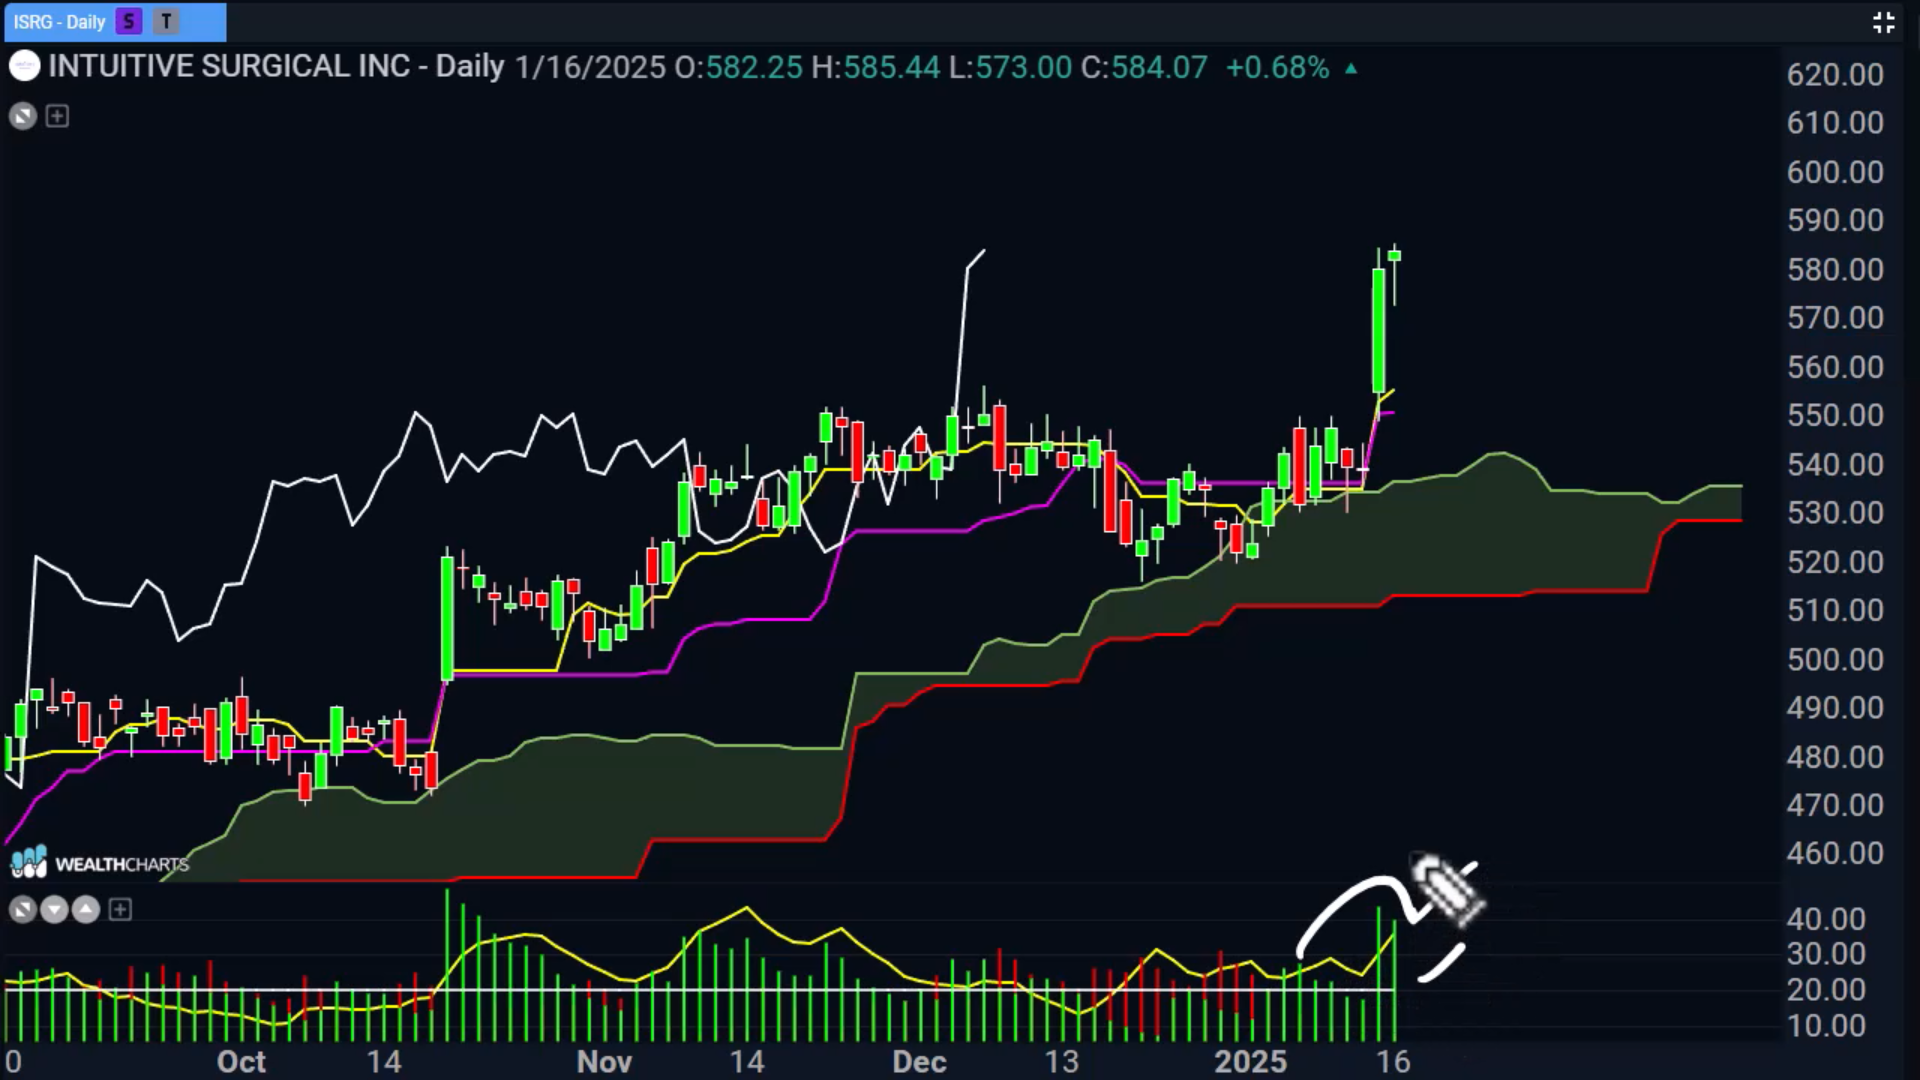Click the green up-triangle next to the percent change
The height and width of the screenshot is (1080, 1920).
point(1351,69)
